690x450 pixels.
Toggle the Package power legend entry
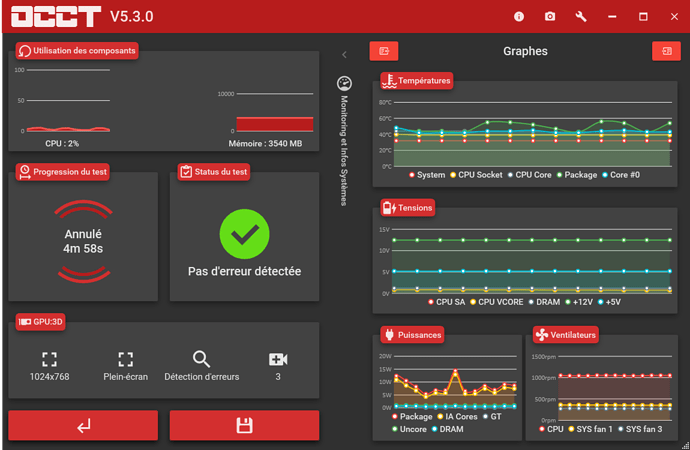(x=412, y=416)
